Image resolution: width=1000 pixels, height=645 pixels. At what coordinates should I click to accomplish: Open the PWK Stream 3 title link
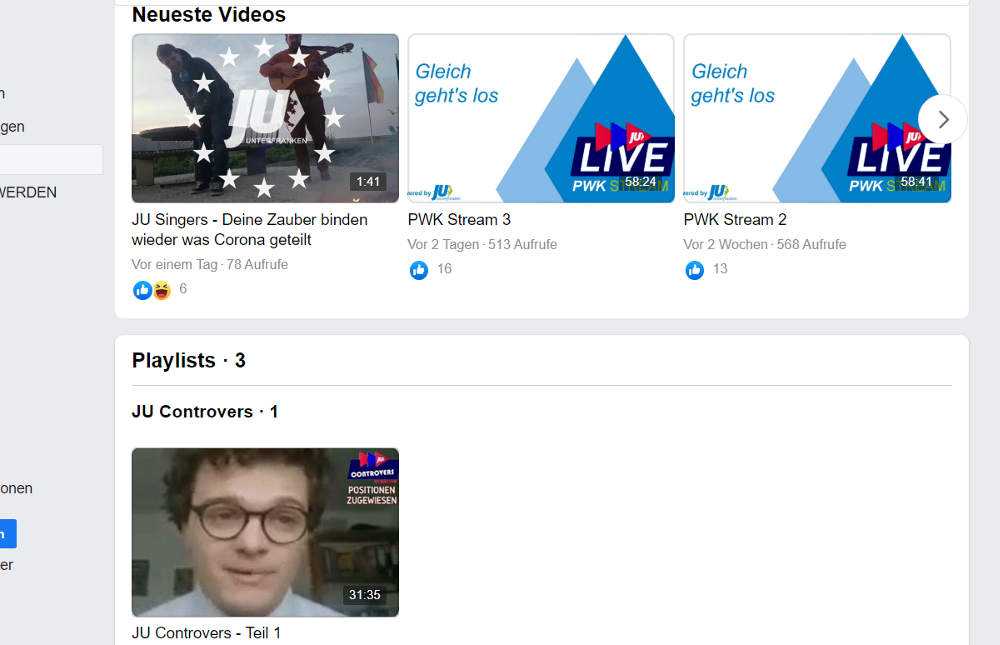coord(459,219)
